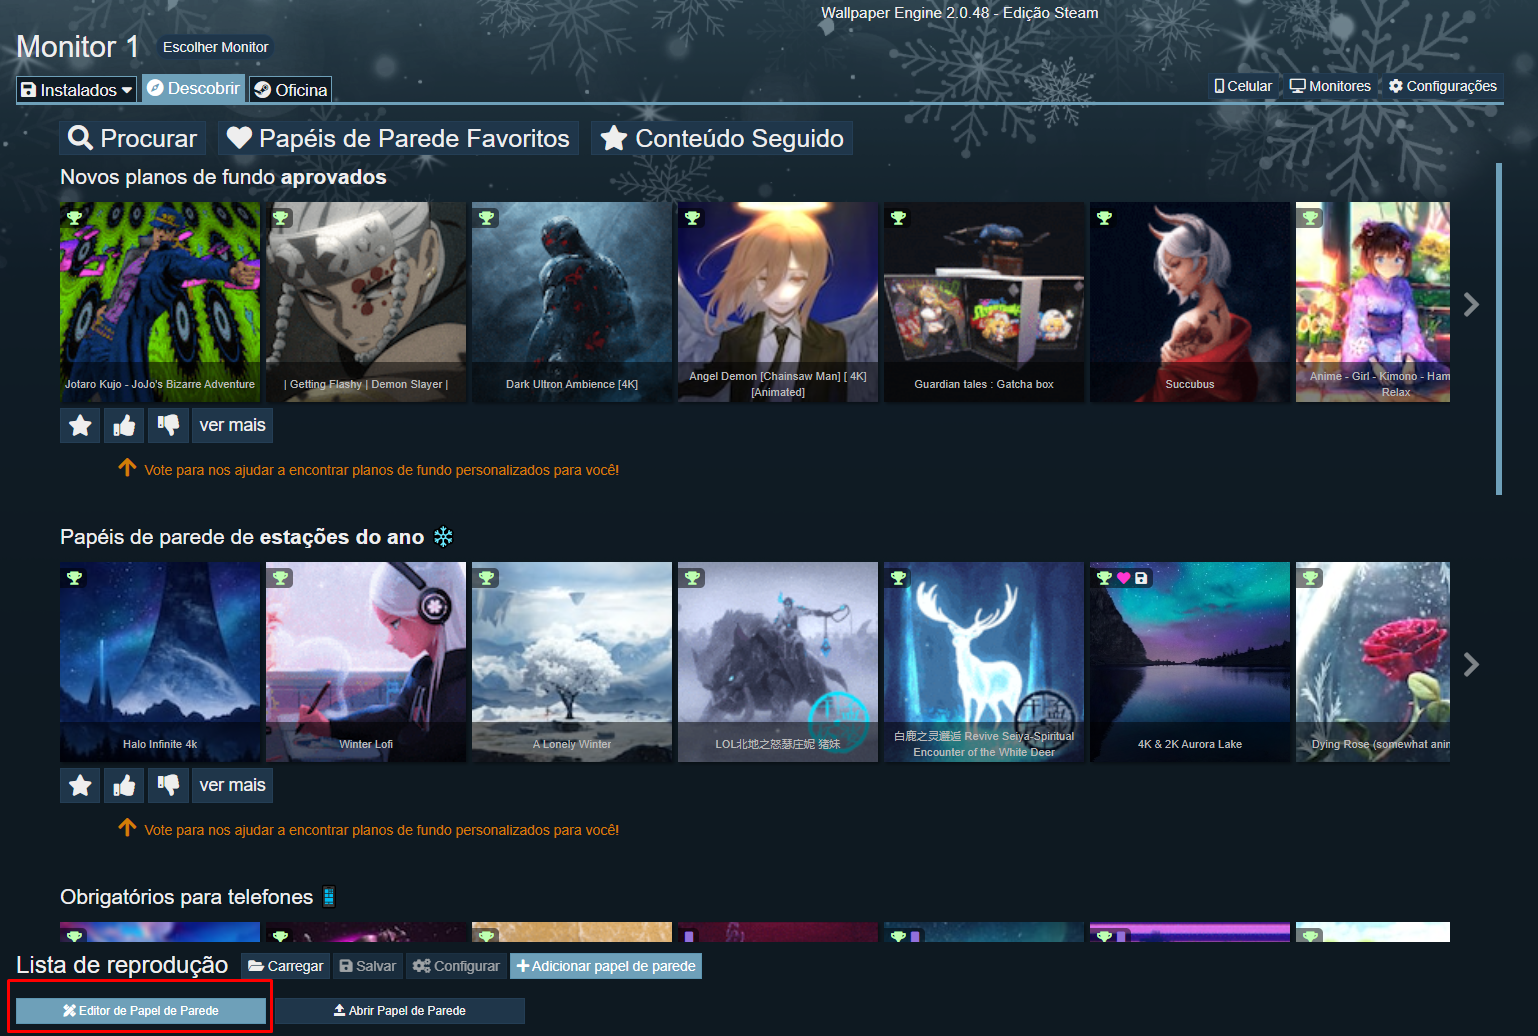Favorite the approved wallpapers row with star

[80, 426]
